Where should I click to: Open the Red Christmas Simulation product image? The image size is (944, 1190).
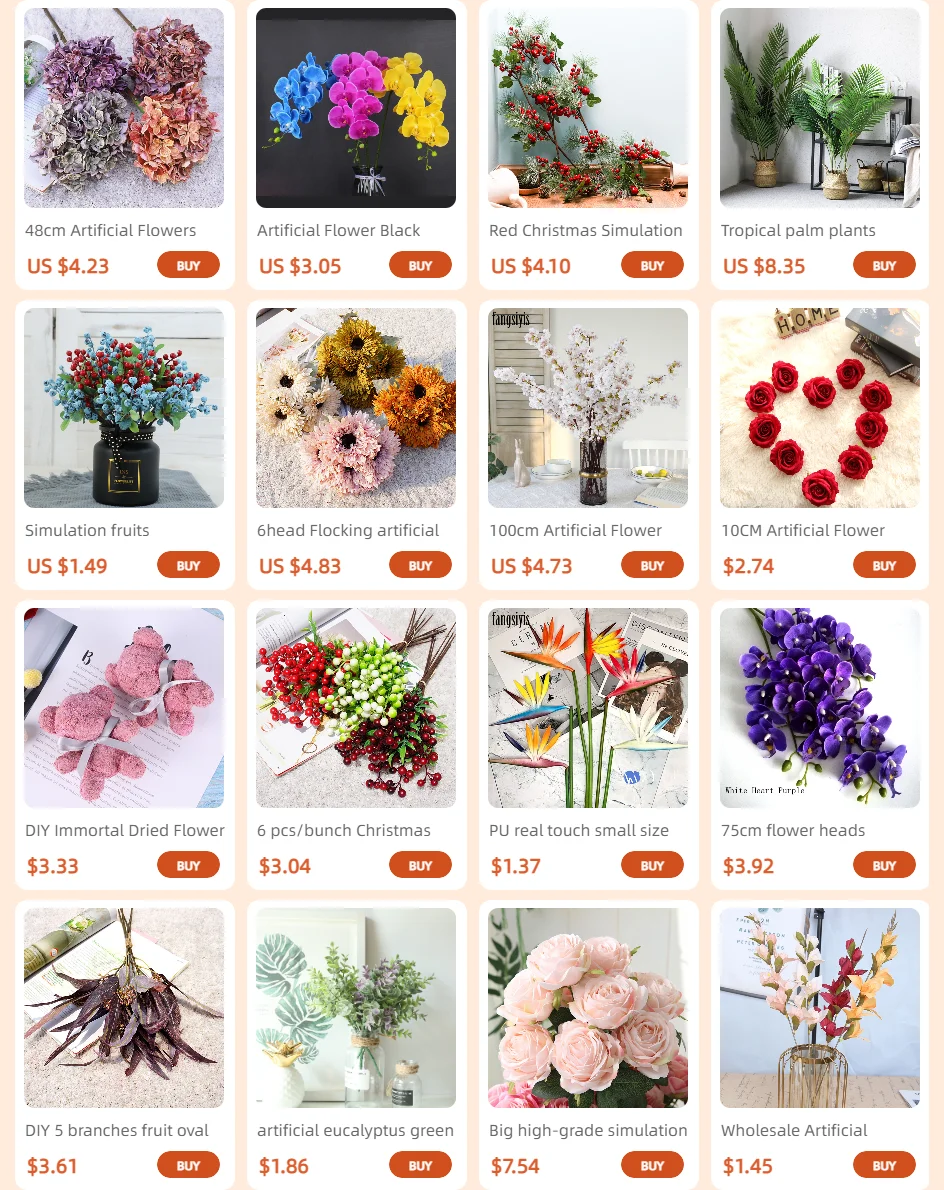click(588, 108)
